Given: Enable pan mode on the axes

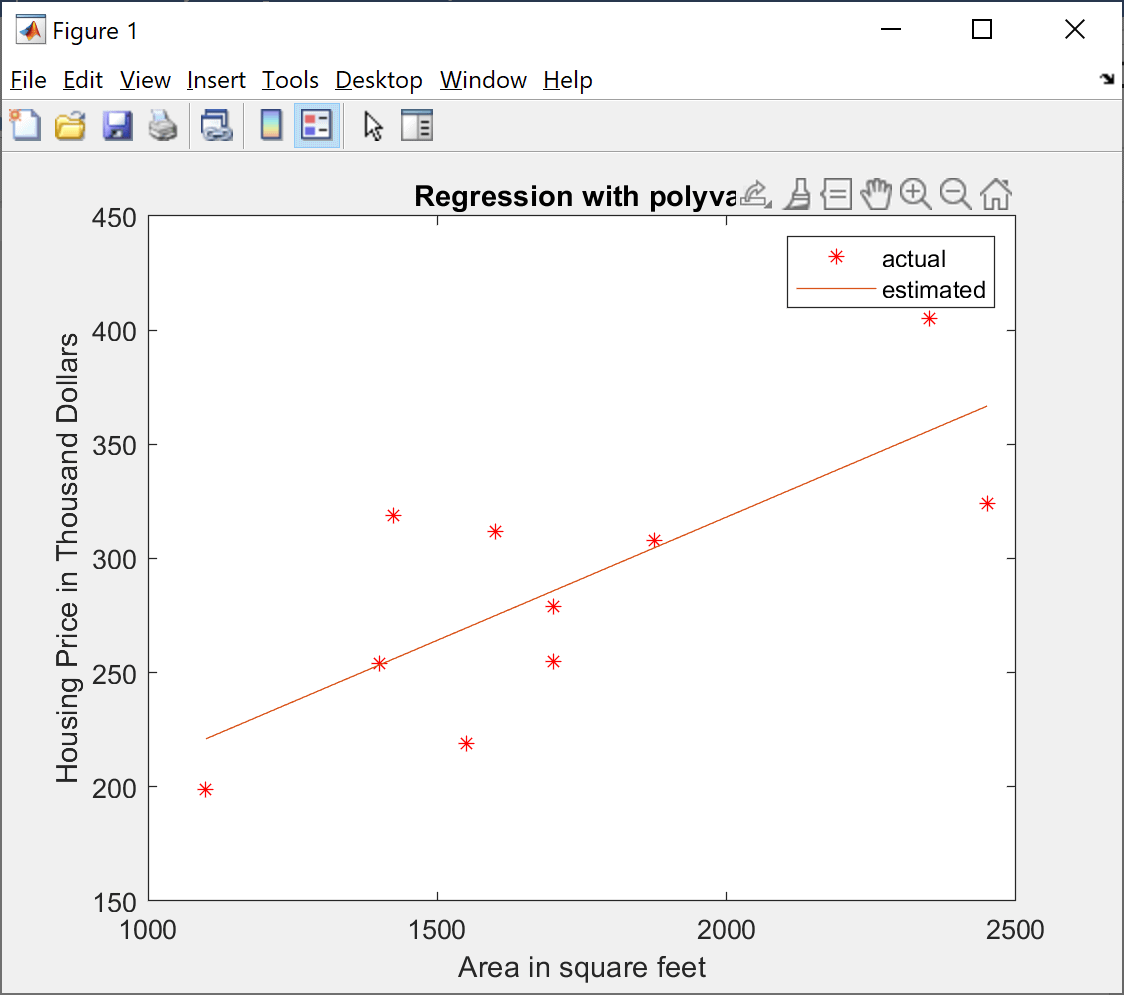Looking at the screenshot, I should [x=876, y=193].
